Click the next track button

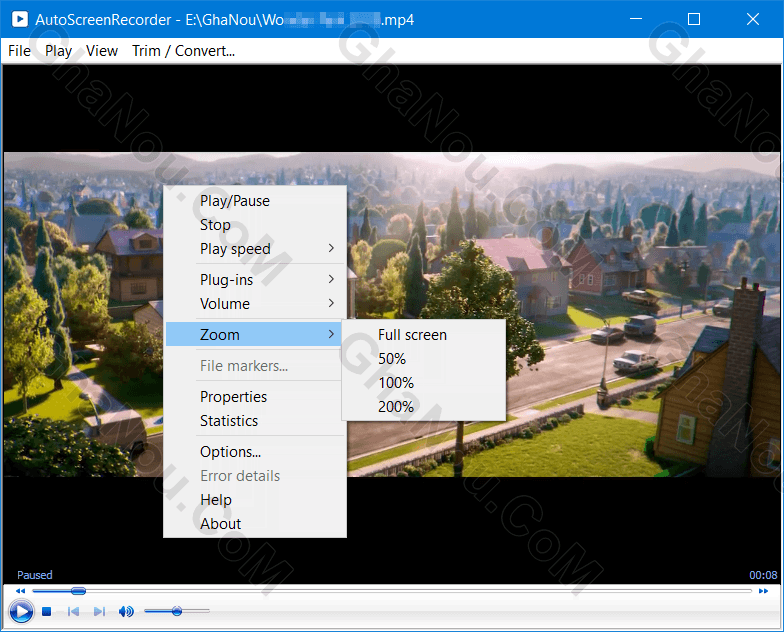[x=100, y=611]
